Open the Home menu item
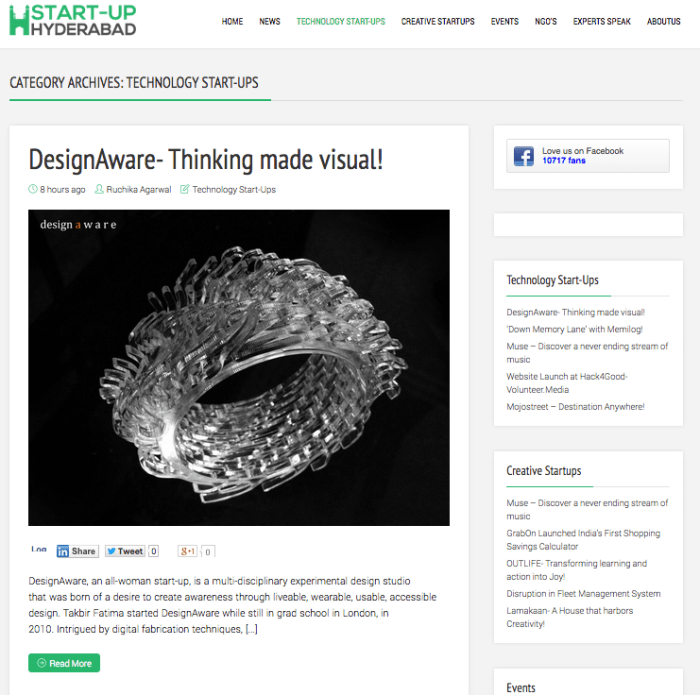 click(x=232, y=21)
